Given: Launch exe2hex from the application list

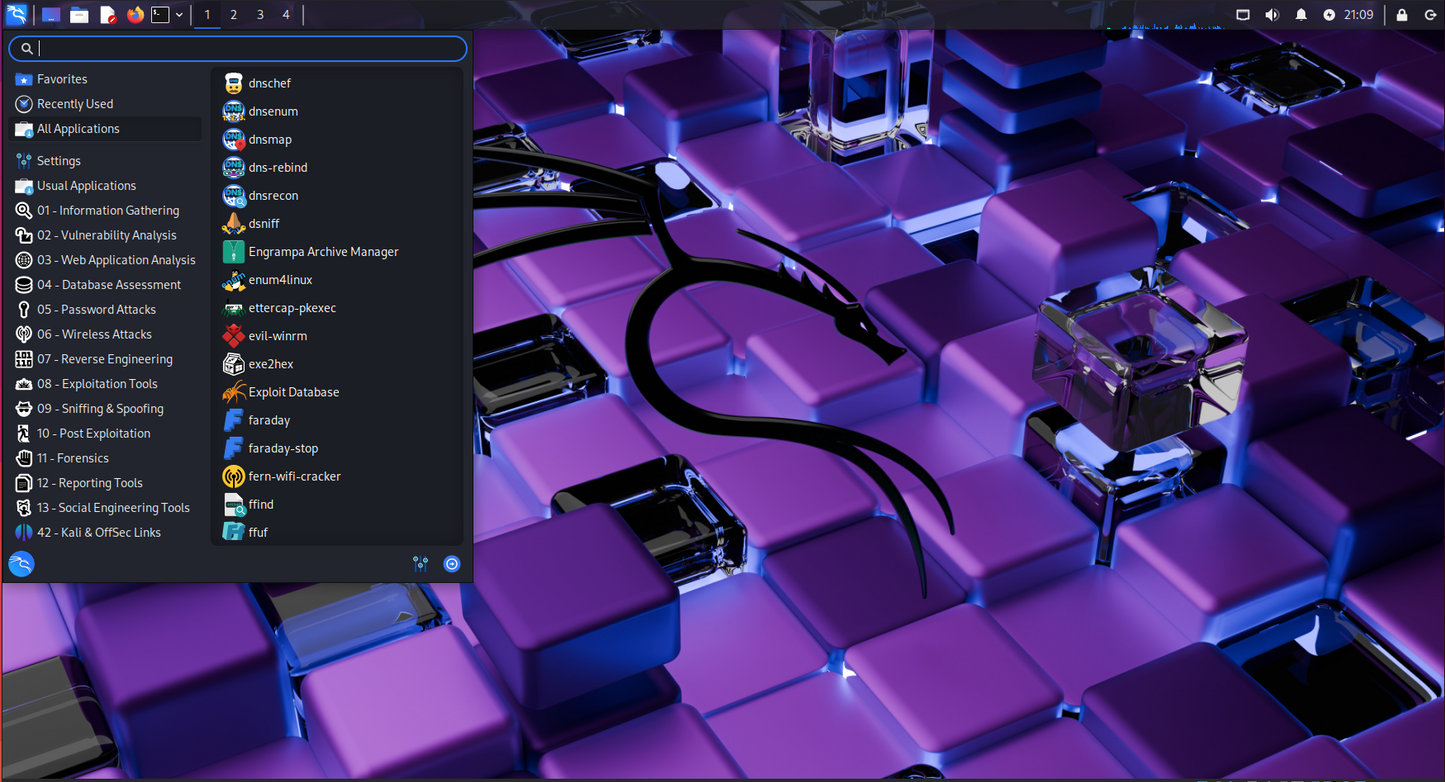Looking at the screenshot, I should click(337, 364).
